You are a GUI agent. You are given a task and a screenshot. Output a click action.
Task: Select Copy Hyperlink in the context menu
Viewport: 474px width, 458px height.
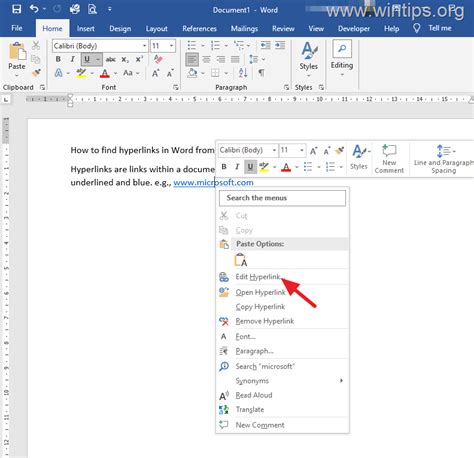[282, 307]
